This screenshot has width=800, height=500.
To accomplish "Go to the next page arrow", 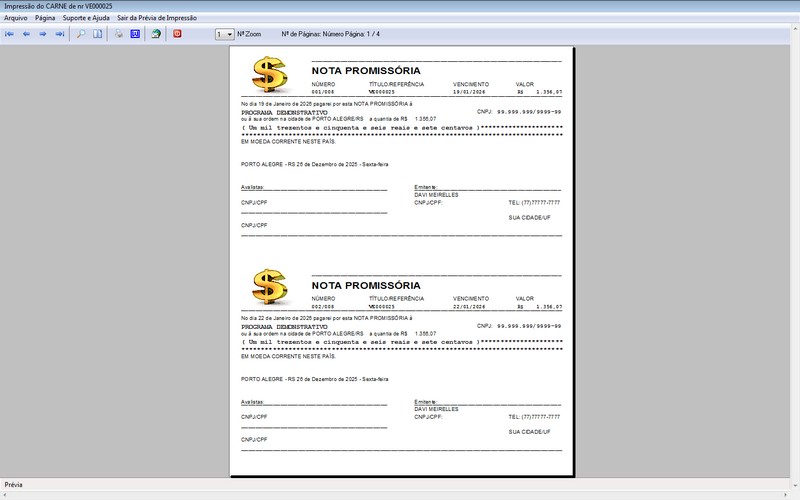I will (43, 34).
